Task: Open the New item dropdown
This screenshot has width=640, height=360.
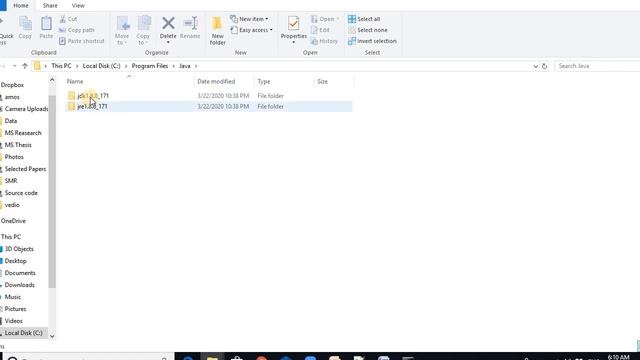Action: (x=249, y=19)
